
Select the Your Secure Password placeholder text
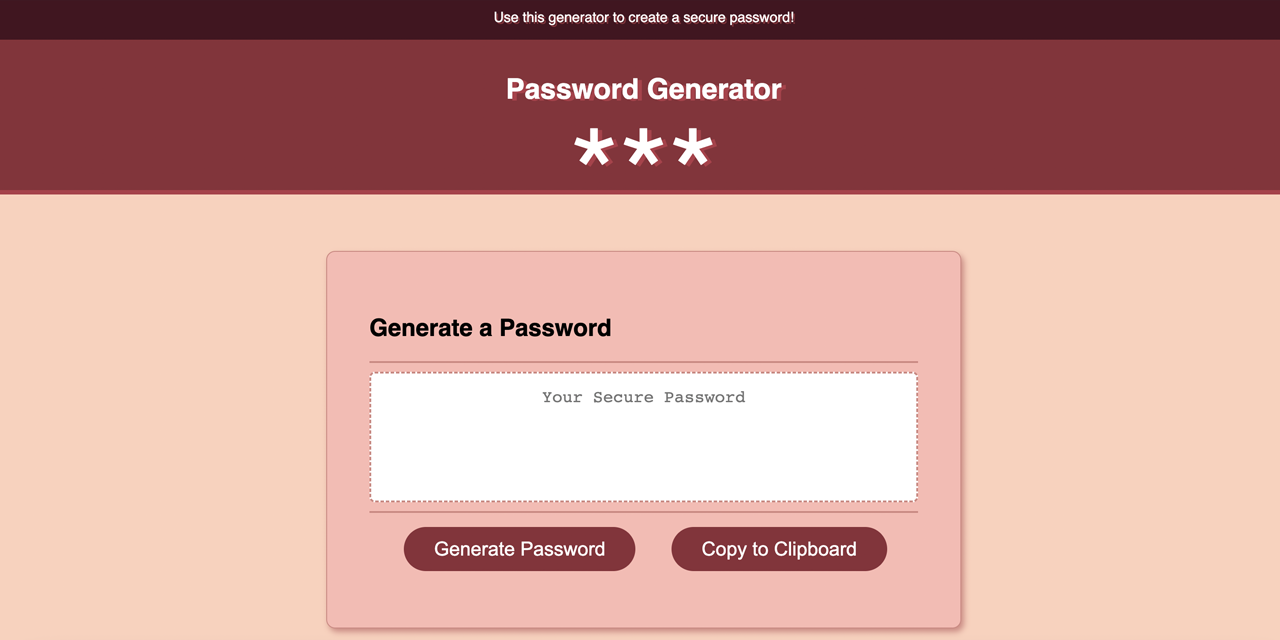[643, 397]
